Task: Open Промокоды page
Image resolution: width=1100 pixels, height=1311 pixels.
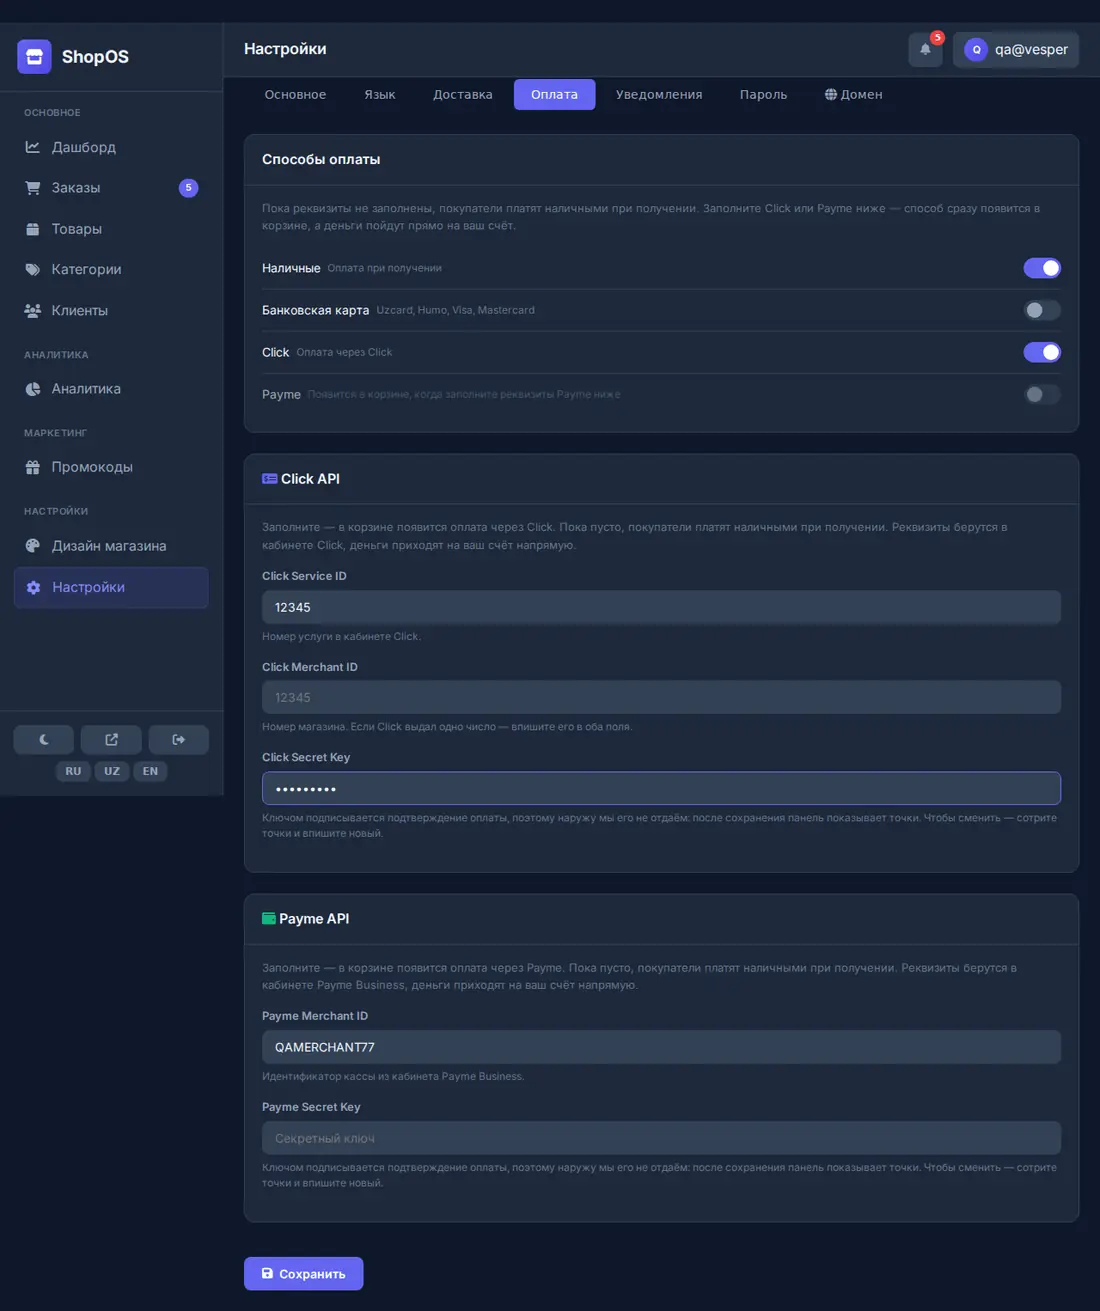Action: (111, 467)
